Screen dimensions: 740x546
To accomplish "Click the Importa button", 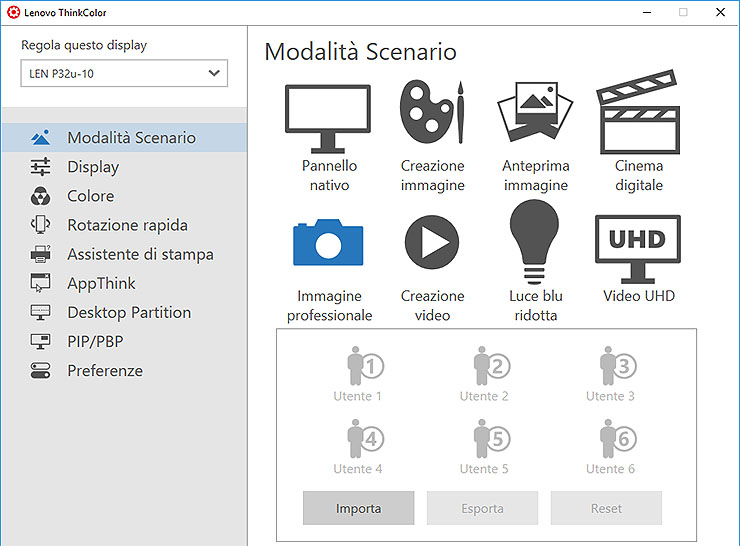I will (358, 508).
